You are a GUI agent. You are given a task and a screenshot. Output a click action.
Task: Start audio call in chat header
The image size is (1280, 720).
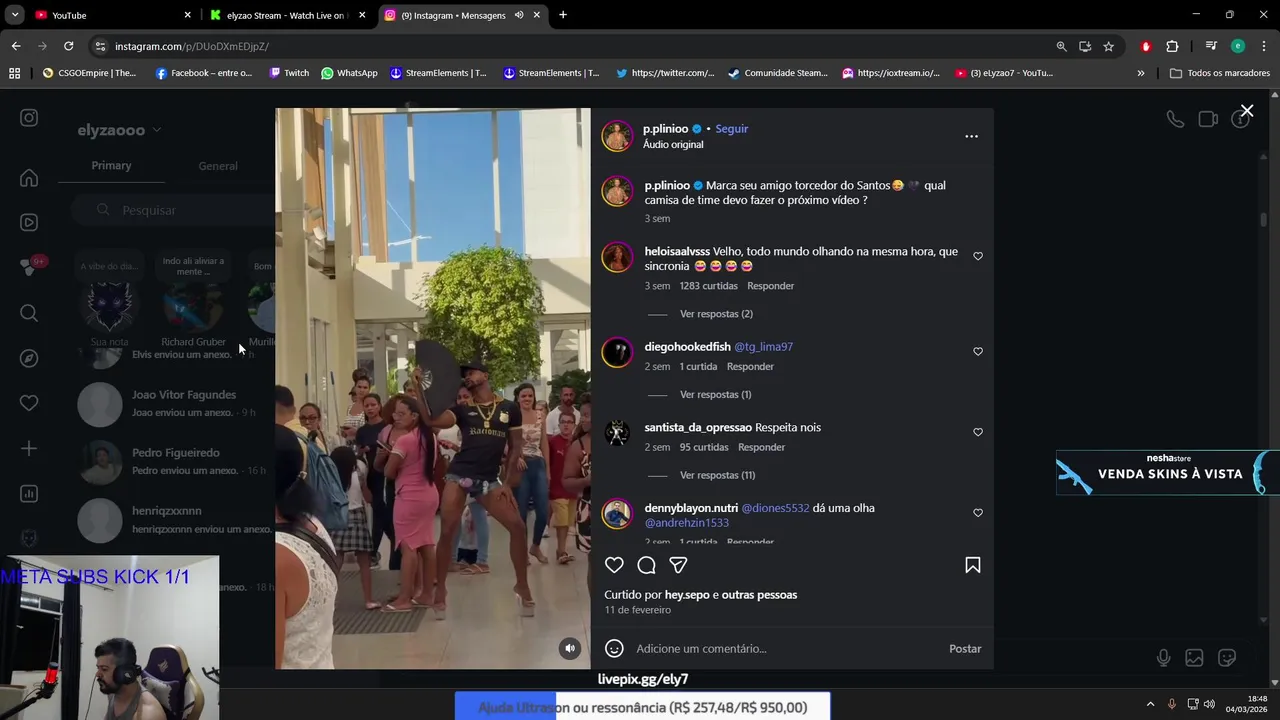coord(1175,119)
